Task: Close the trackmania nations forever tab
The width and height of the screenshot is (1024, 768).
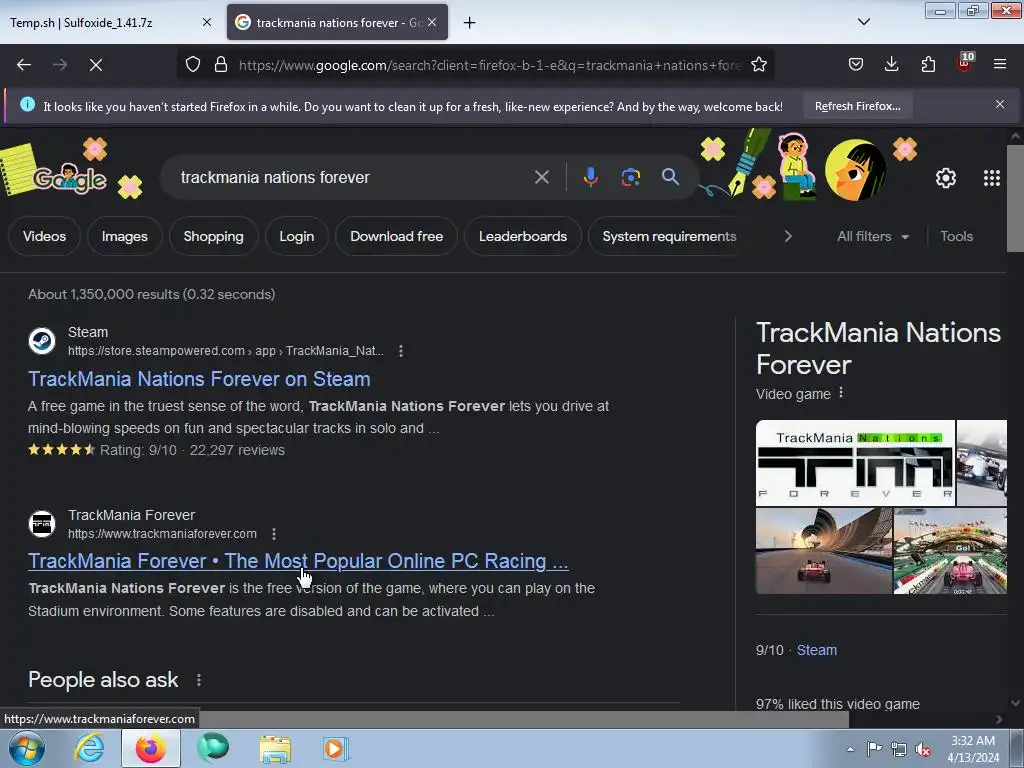Action: point(432,22)
